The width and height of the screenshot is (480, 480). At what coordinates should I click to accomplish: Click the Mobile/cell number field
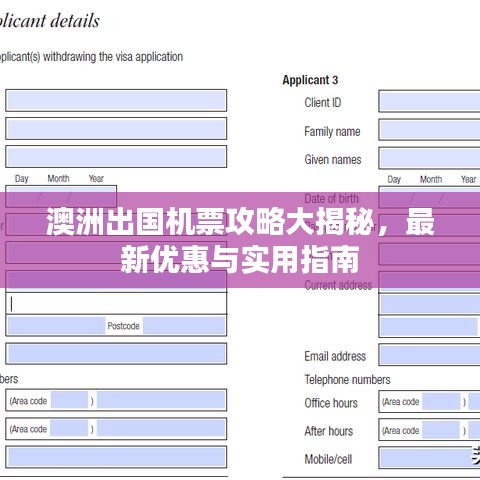[429, 458]
